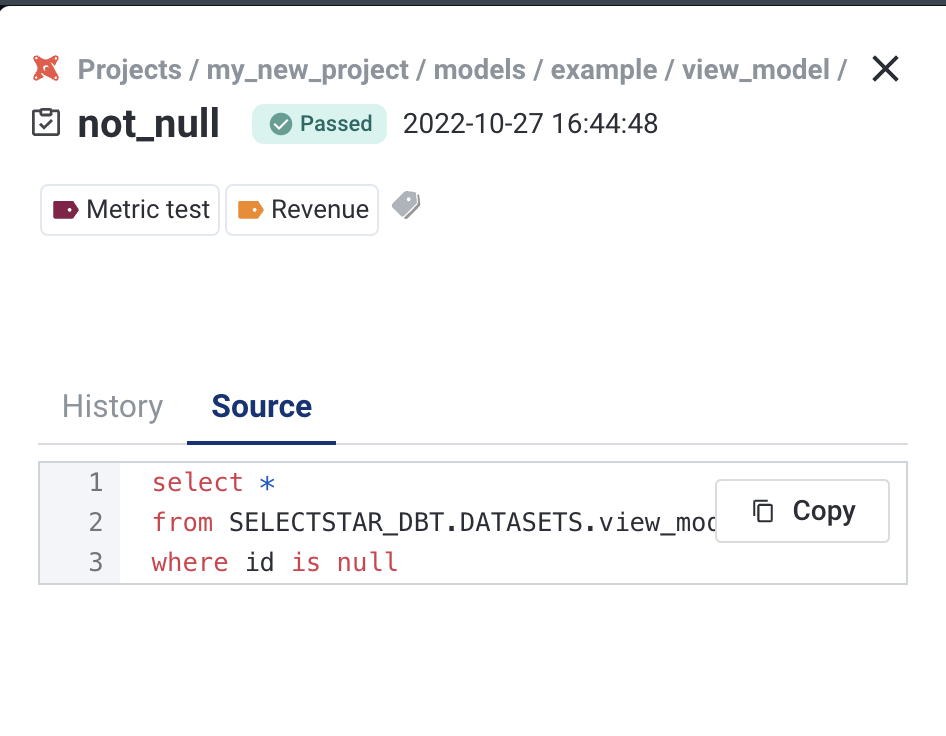Viewport: 946px width, 736px height.
Task: Select the Source tab
Action: coord(262,406)
